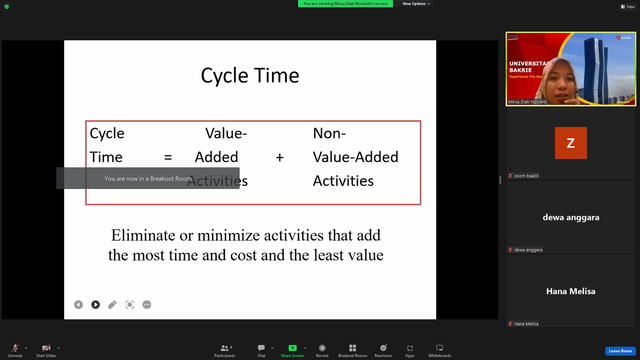The height and width of the screenshot is (360, 640).
Task: Click the green Share Screen button
Action: (x=292, y=350)
